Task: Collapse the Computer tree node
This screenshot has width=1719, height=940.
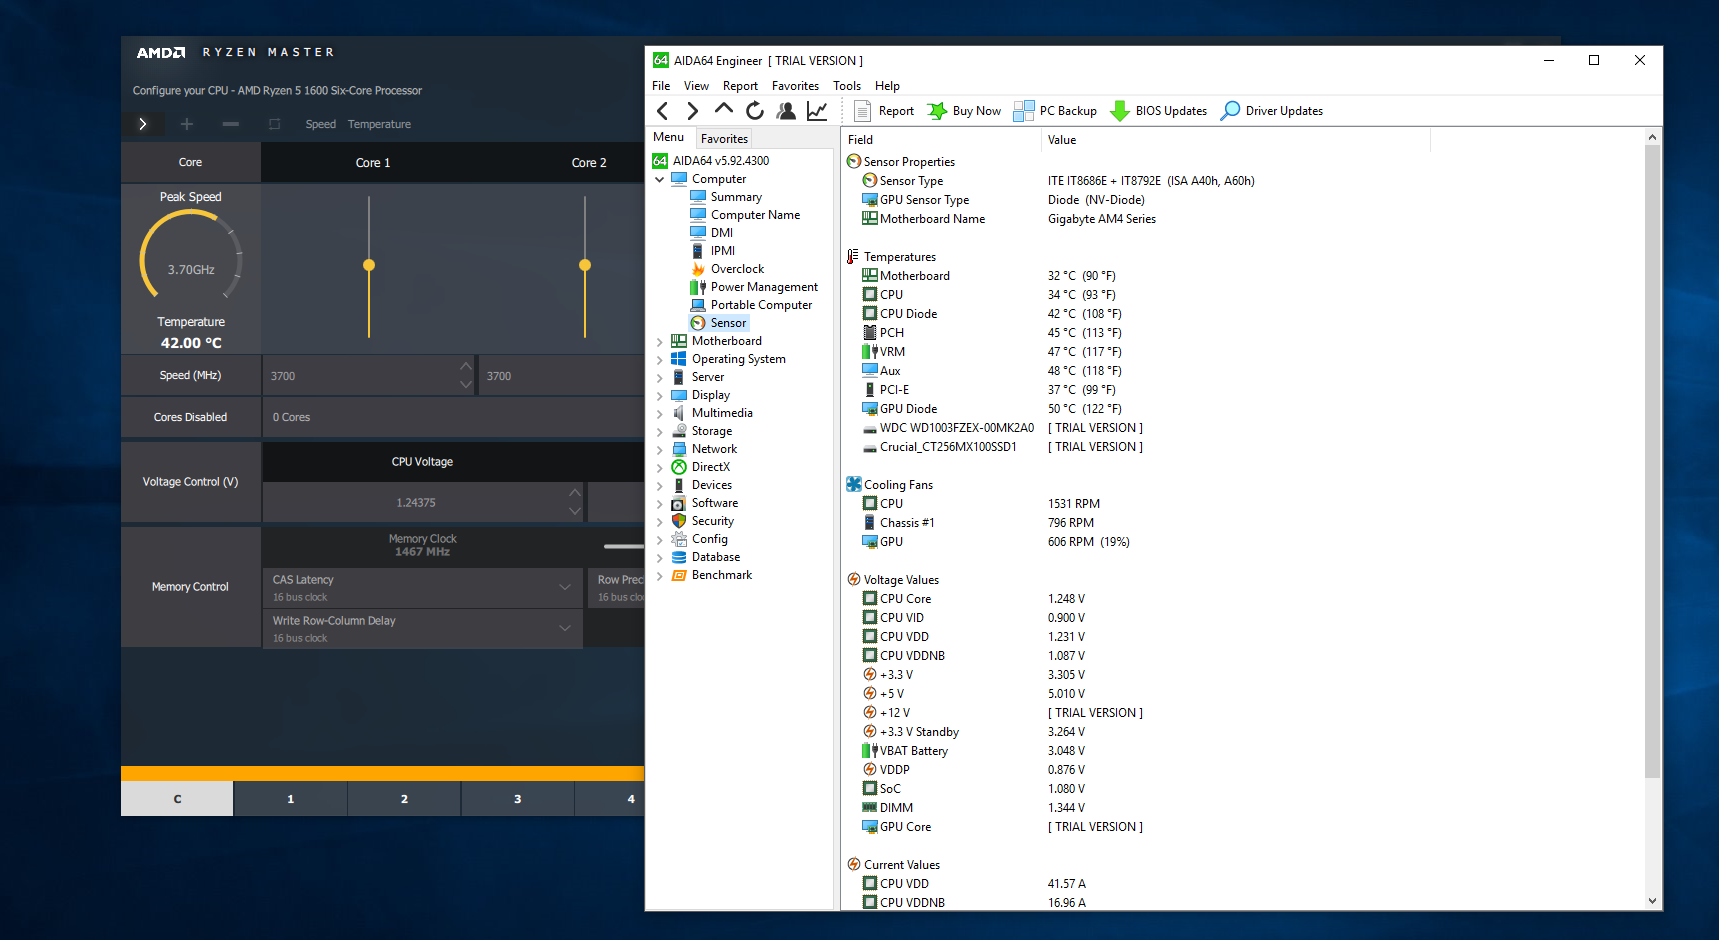Action: [x=660, y=180]
